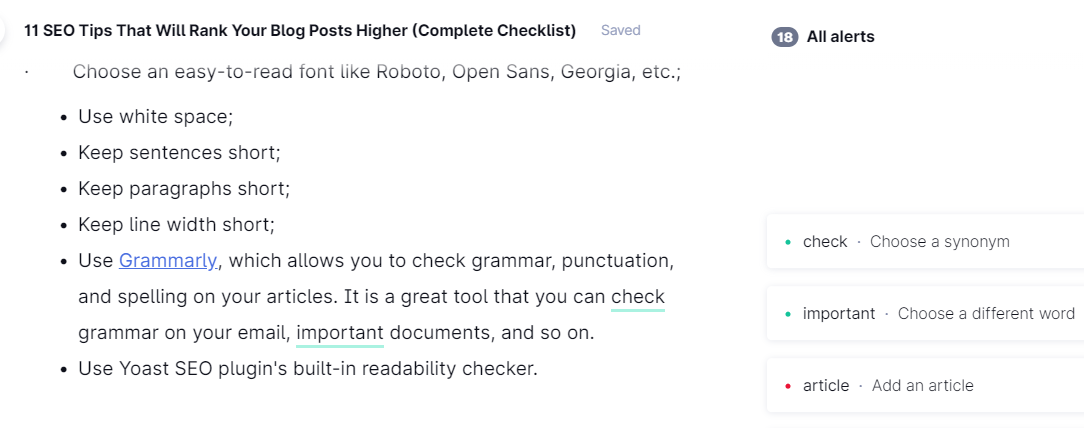Click the Yoast SEO plugin bullet line
Screen dimensions: 1084x428
click(308, 369)
